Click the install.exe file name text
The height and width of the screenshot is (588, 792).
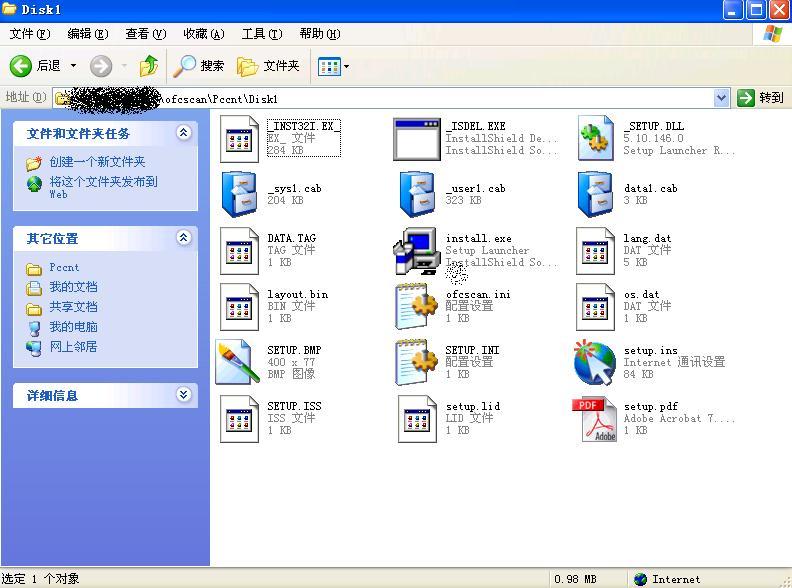[x=478, y=238]
